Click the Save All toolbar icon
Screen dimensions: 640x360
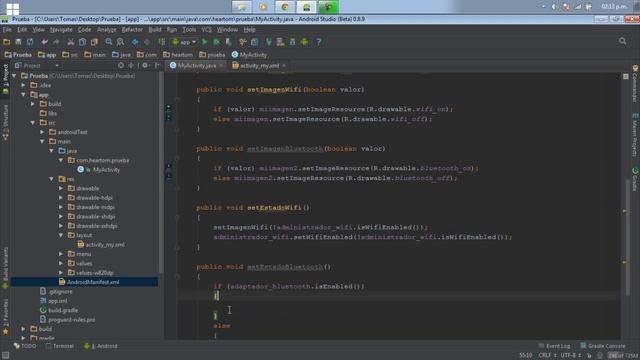pos(18,42)
